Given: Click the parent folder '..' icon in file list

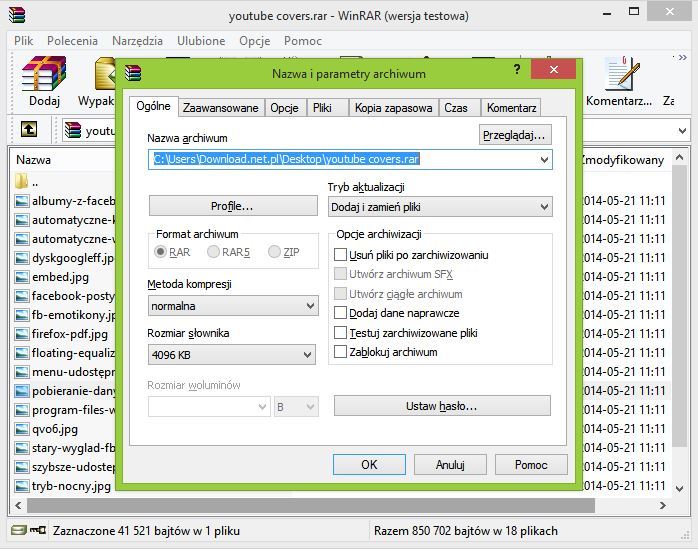Looking at the screenshot, I should coord(21,181).
